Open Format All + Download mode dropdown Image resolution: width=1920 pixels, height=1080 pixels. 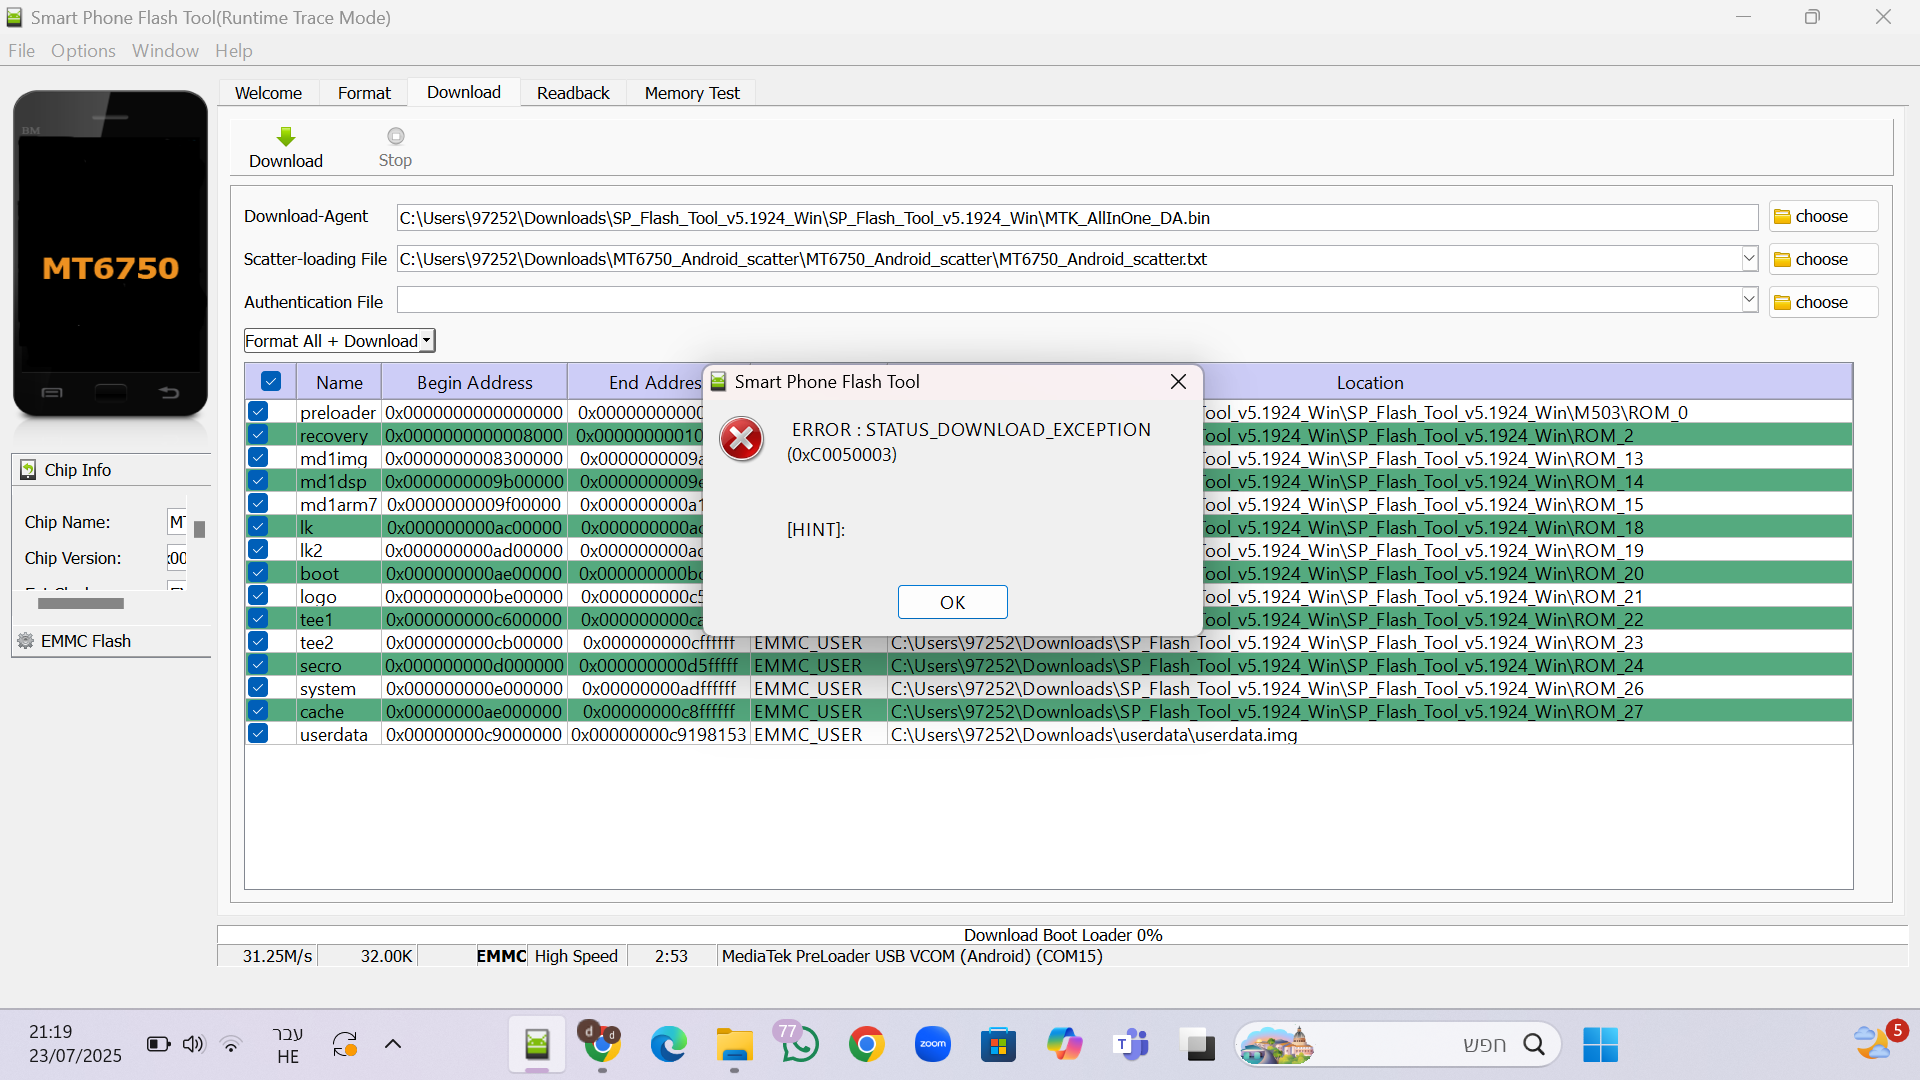point(340,341)
